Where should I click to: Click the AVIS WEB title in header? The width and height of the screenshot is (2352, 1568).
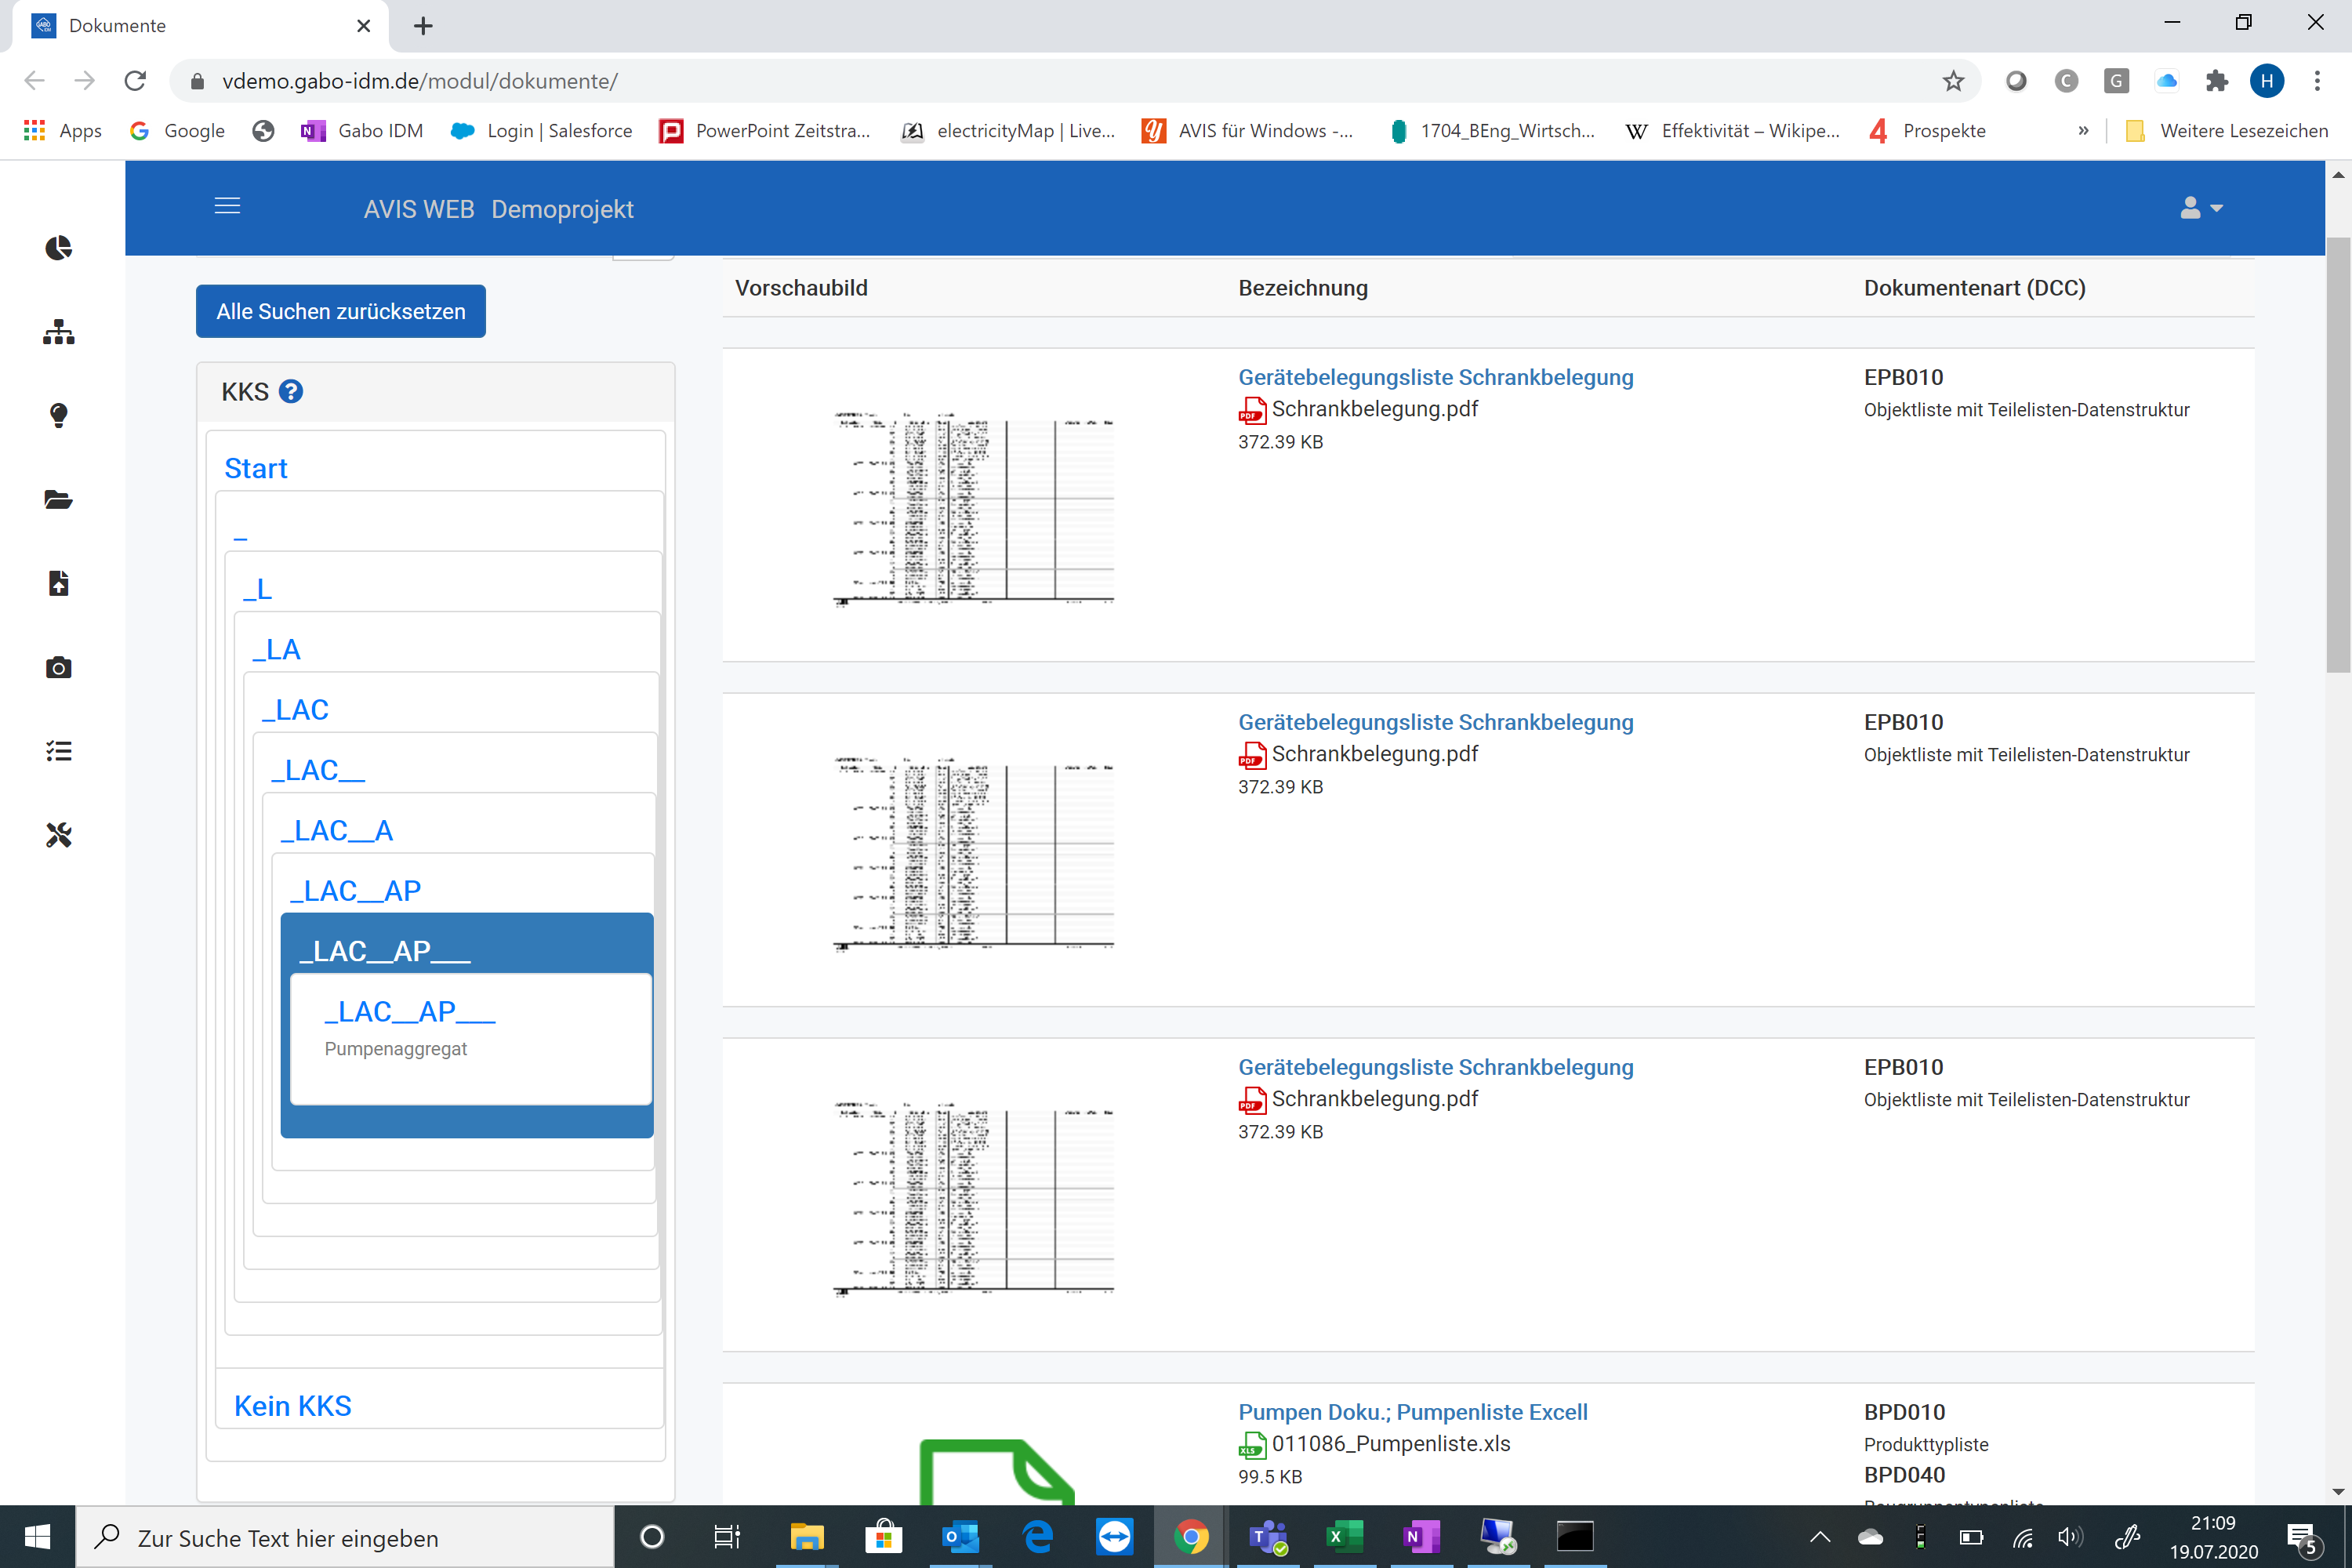[x=419, y=209]
